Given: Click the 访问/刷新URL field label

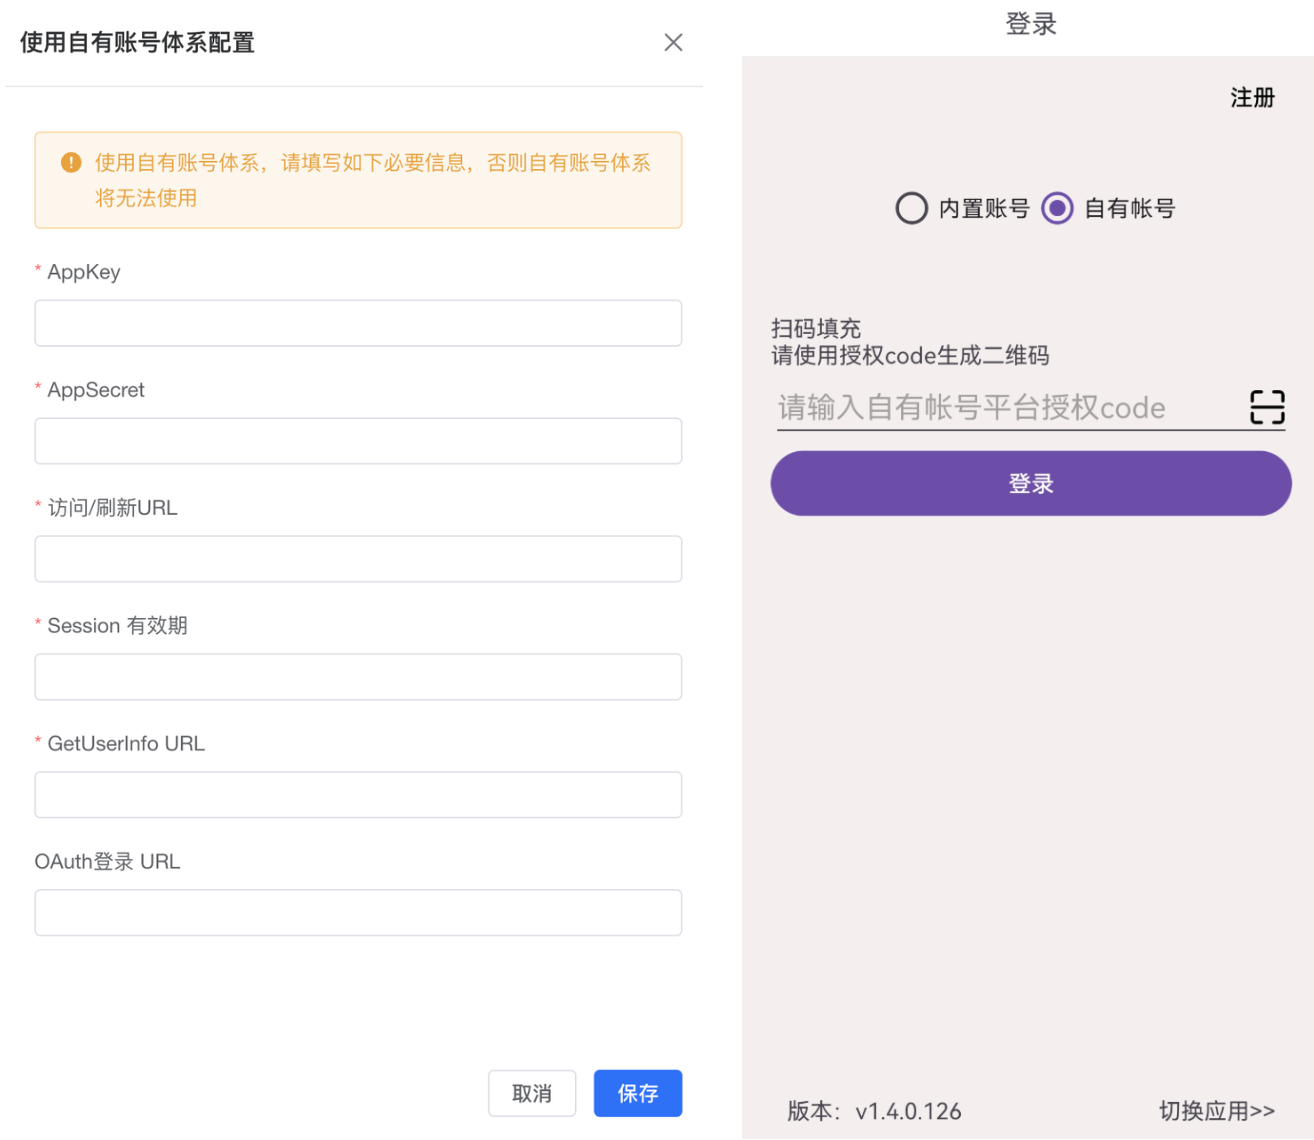Looking at the screenshot, I should point(112,508).
